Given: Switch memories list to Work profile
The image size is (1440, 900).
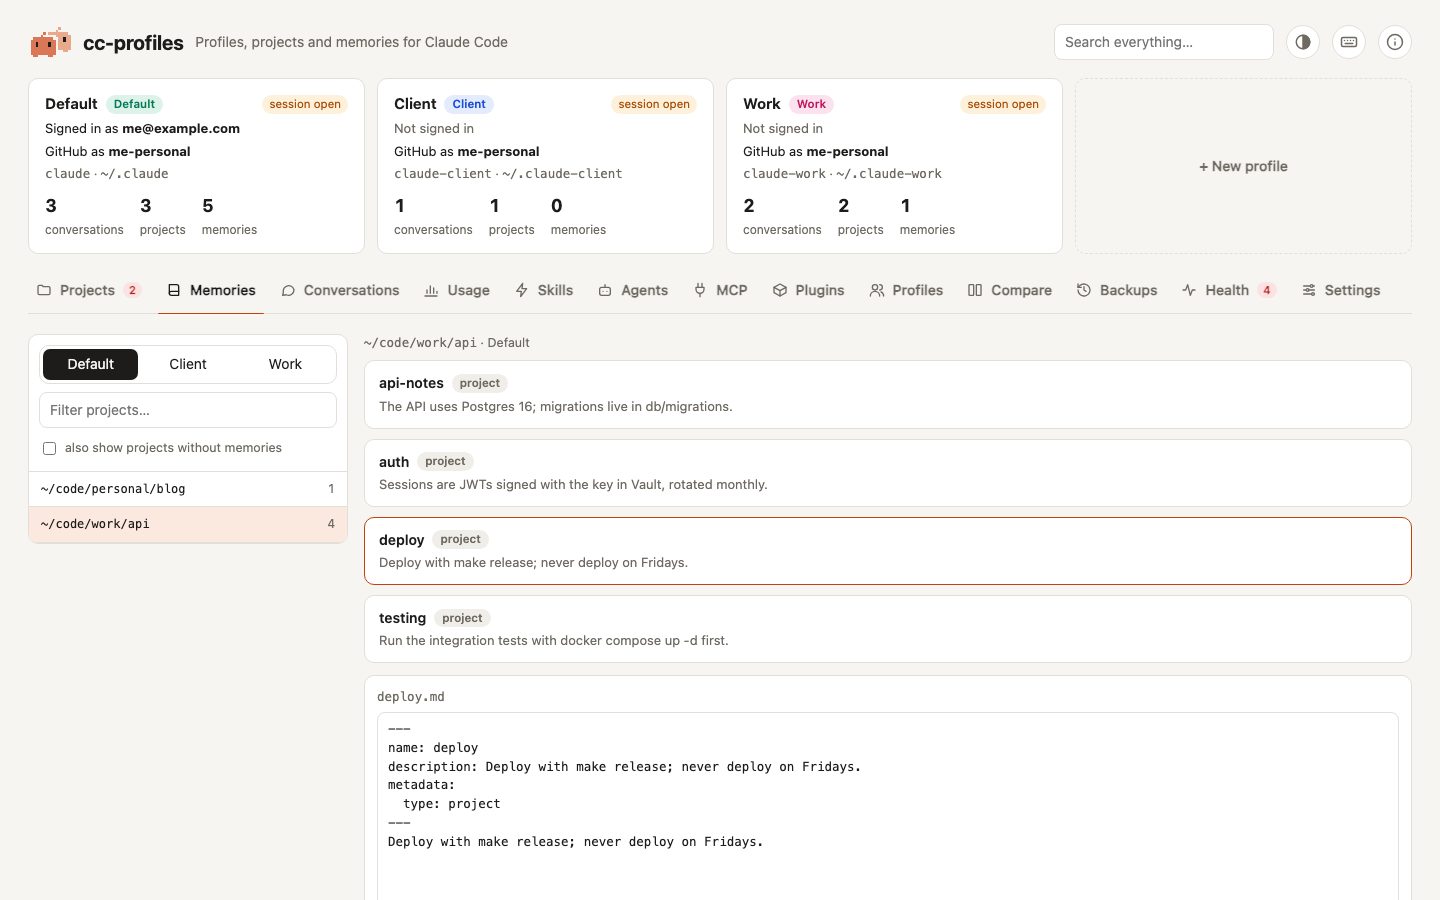Looking at the screenshot, I should (285, 364).
